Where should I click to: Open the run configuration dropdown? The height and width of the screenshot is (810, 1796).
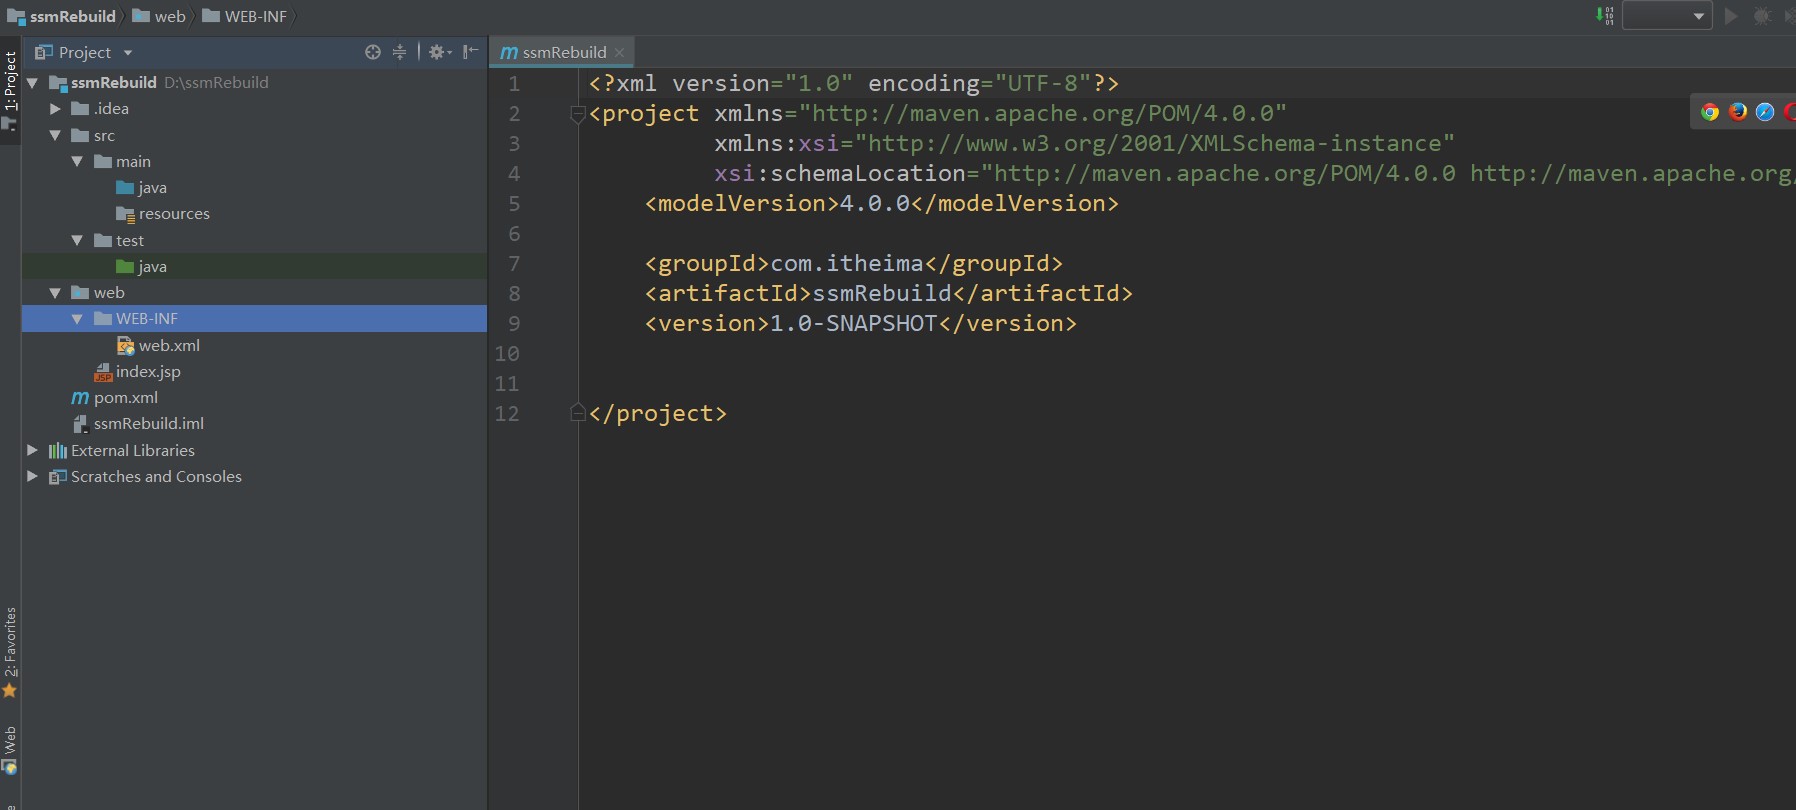tap(1667, 16)
